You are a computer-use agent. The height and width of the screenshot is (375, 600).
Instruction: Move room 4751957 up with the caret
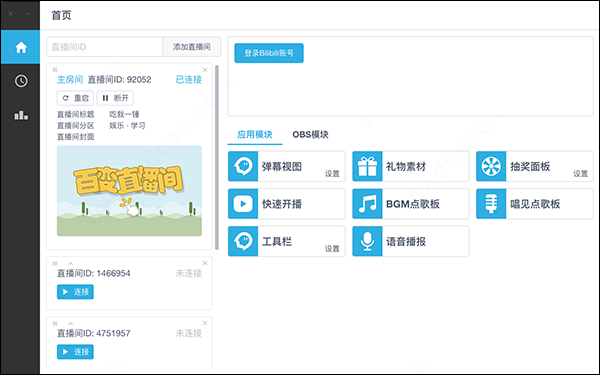[x=70, y=323]
